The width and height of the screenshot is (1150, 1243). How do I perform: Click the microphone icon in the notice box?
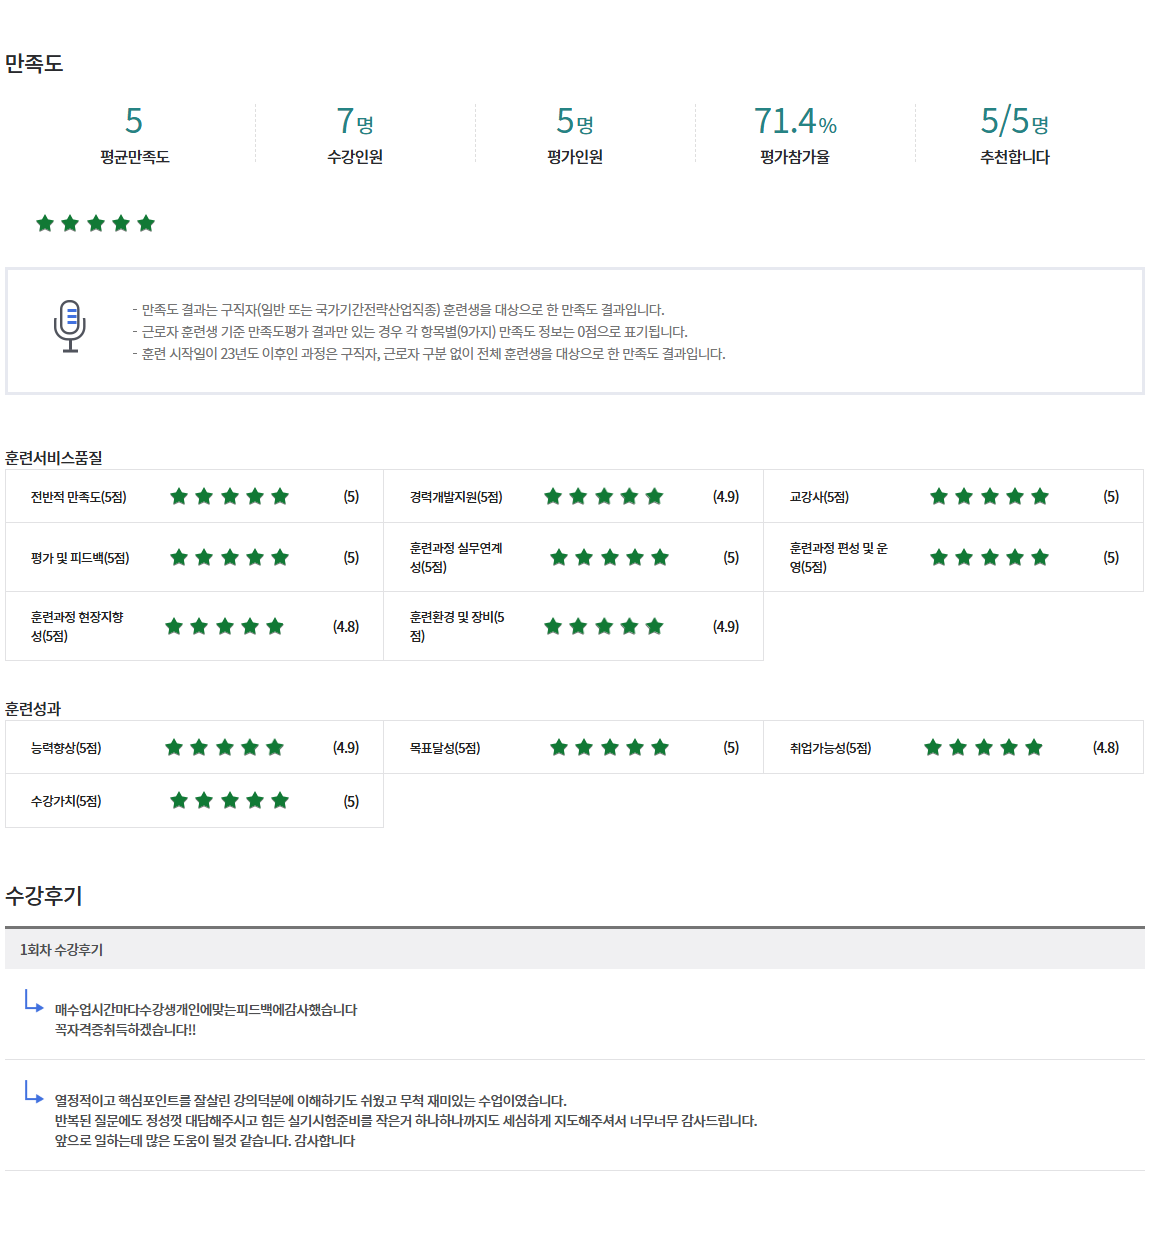coord(69,327)
